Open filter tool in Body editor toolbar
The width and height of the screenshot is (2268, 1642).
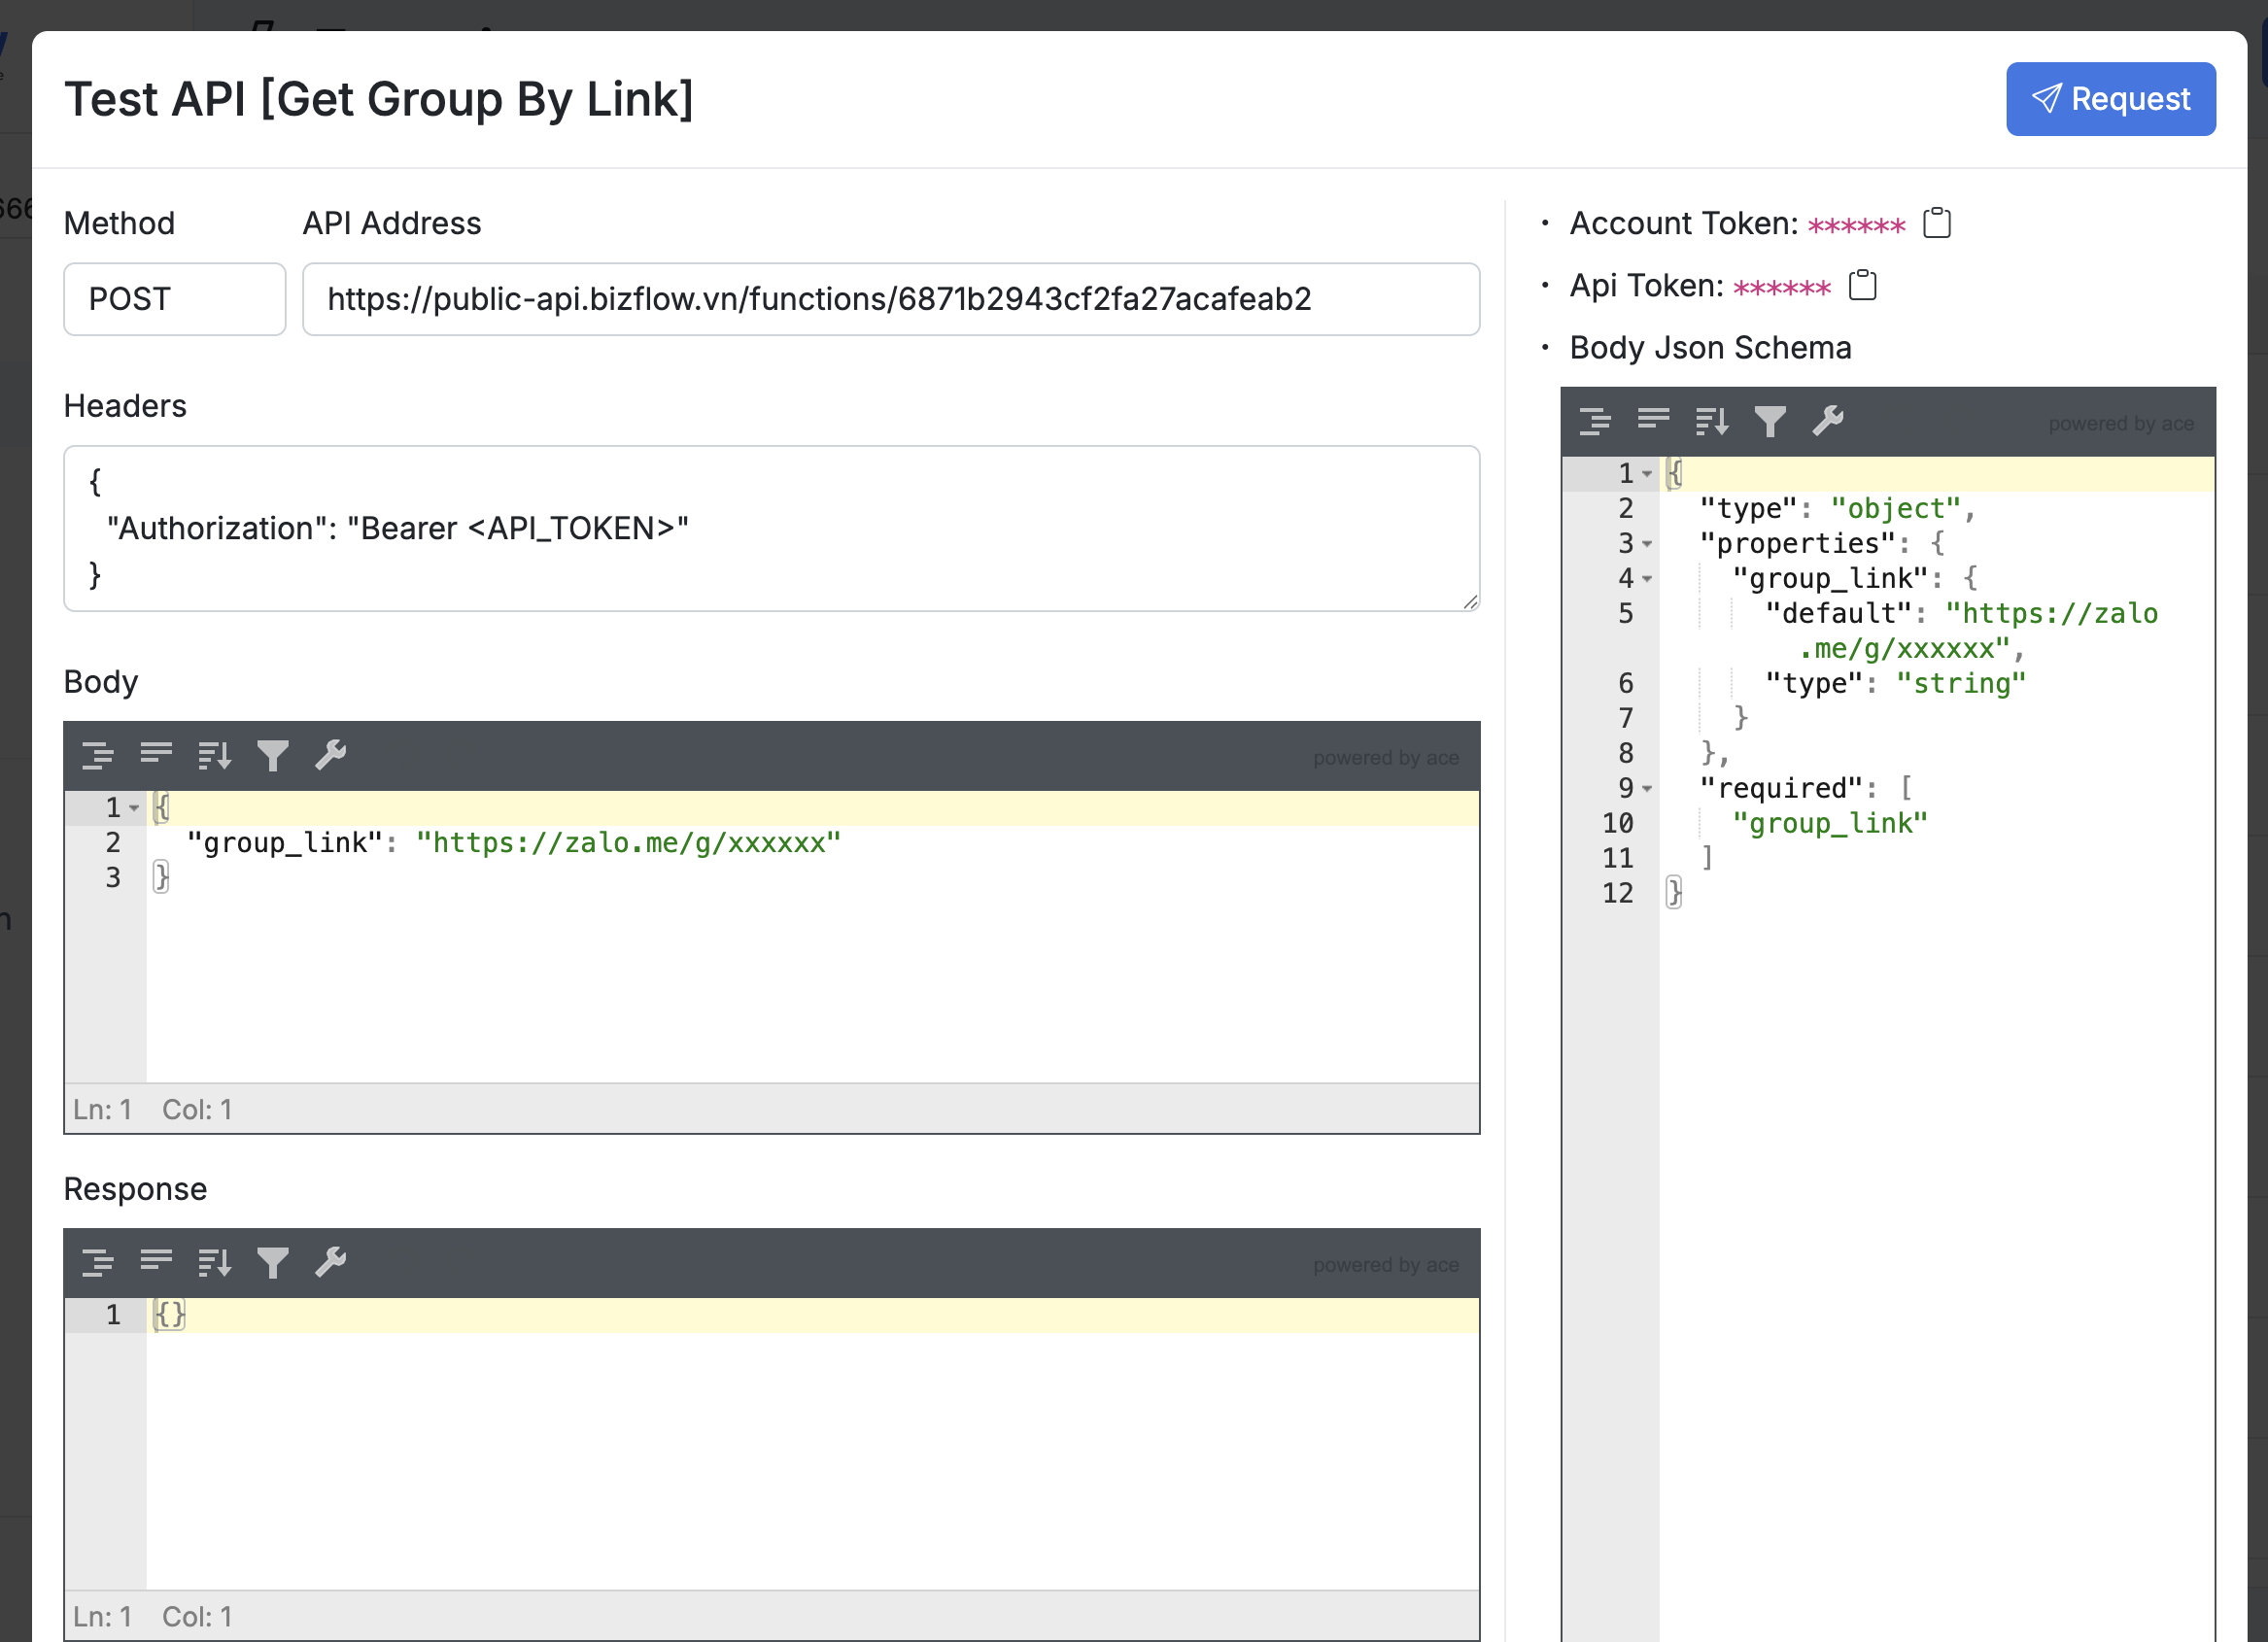272,756
